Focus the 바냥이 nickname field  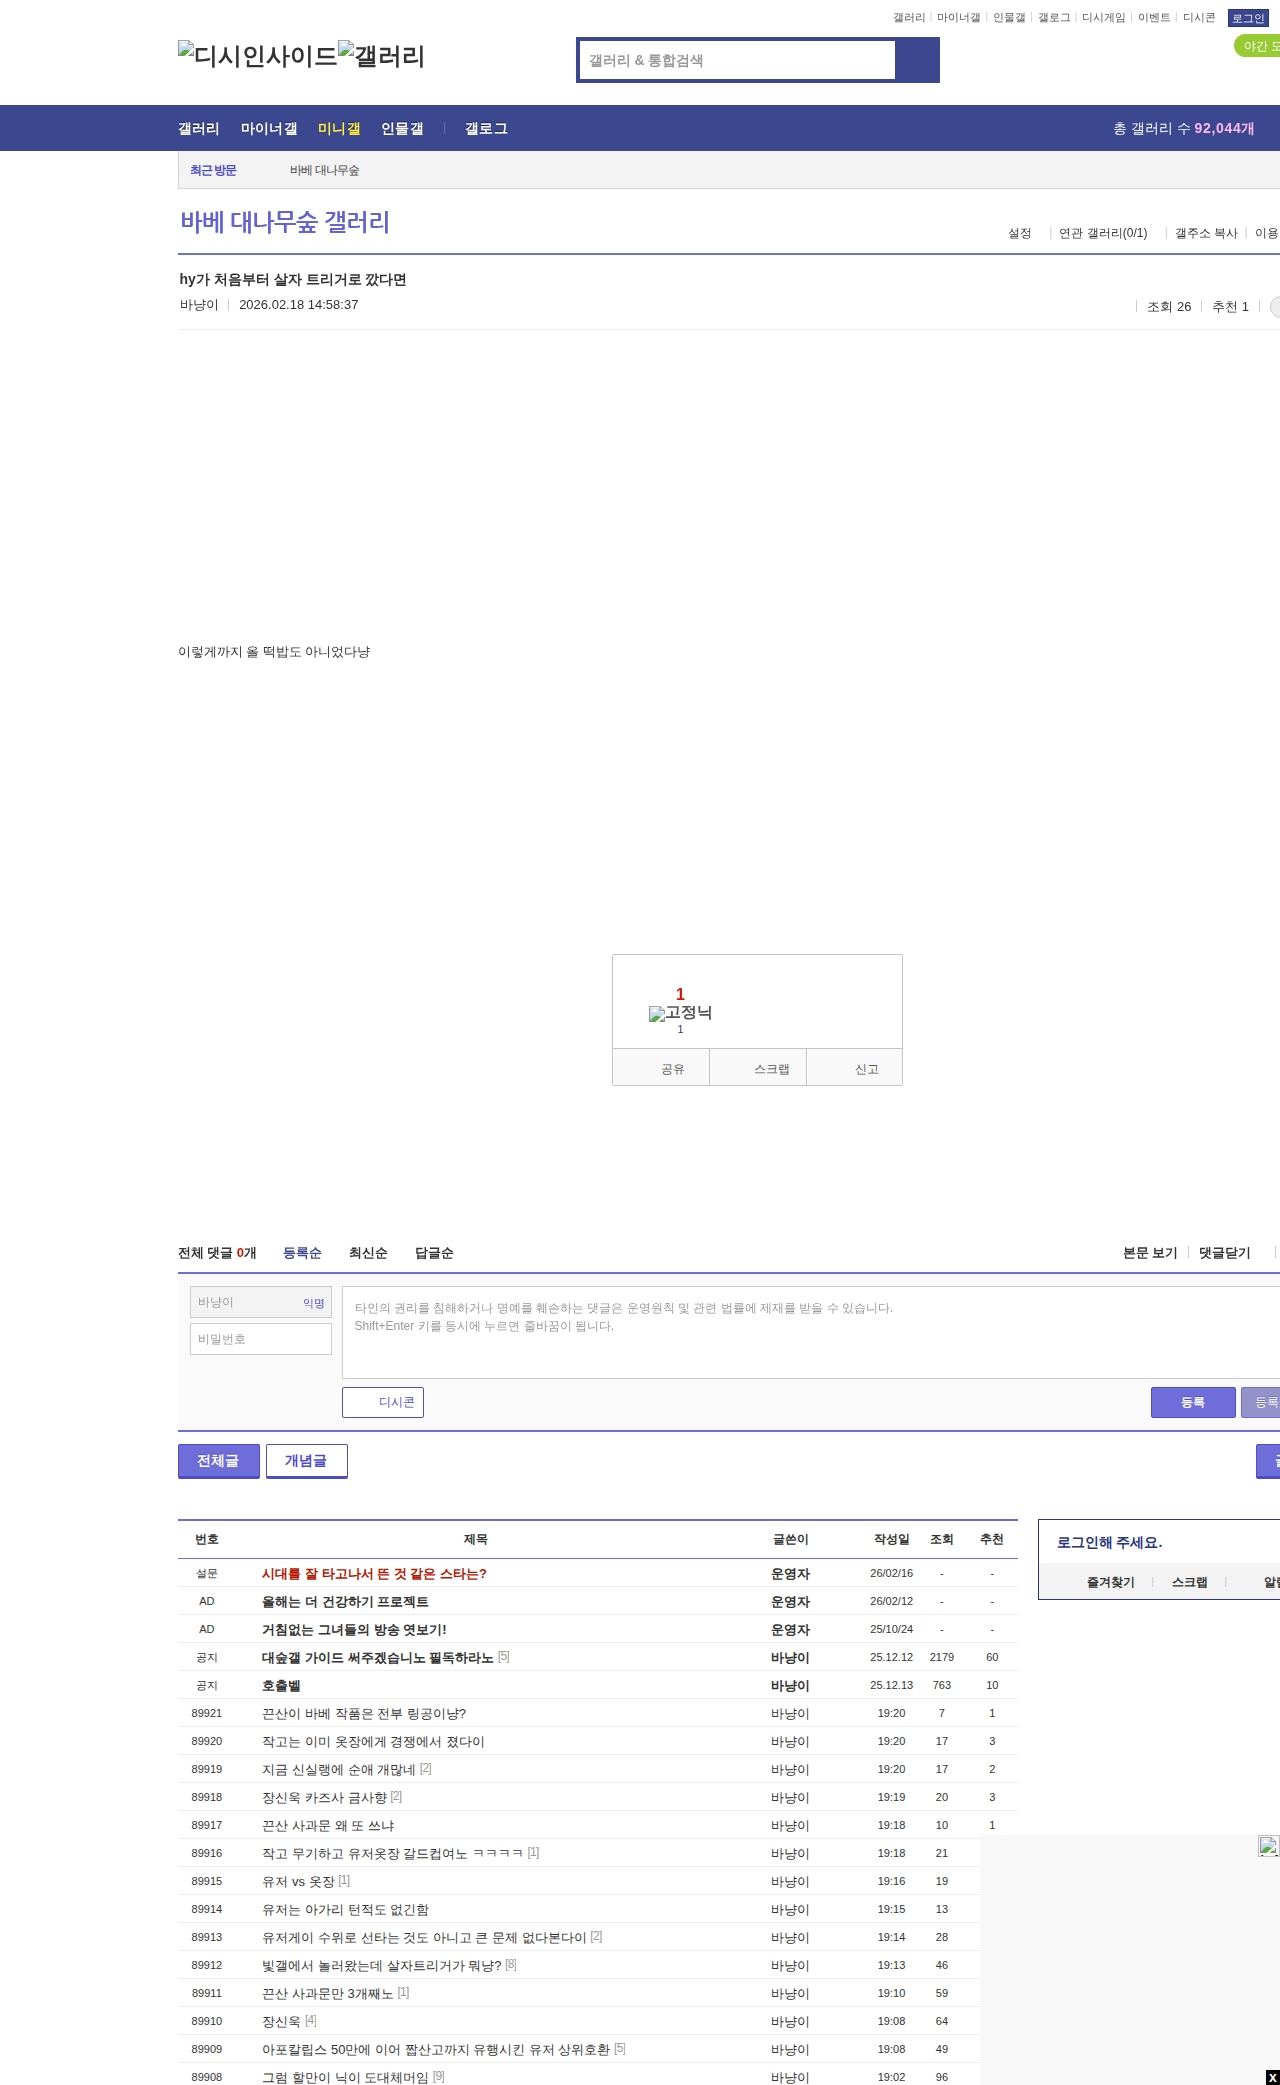(261, 1302)
